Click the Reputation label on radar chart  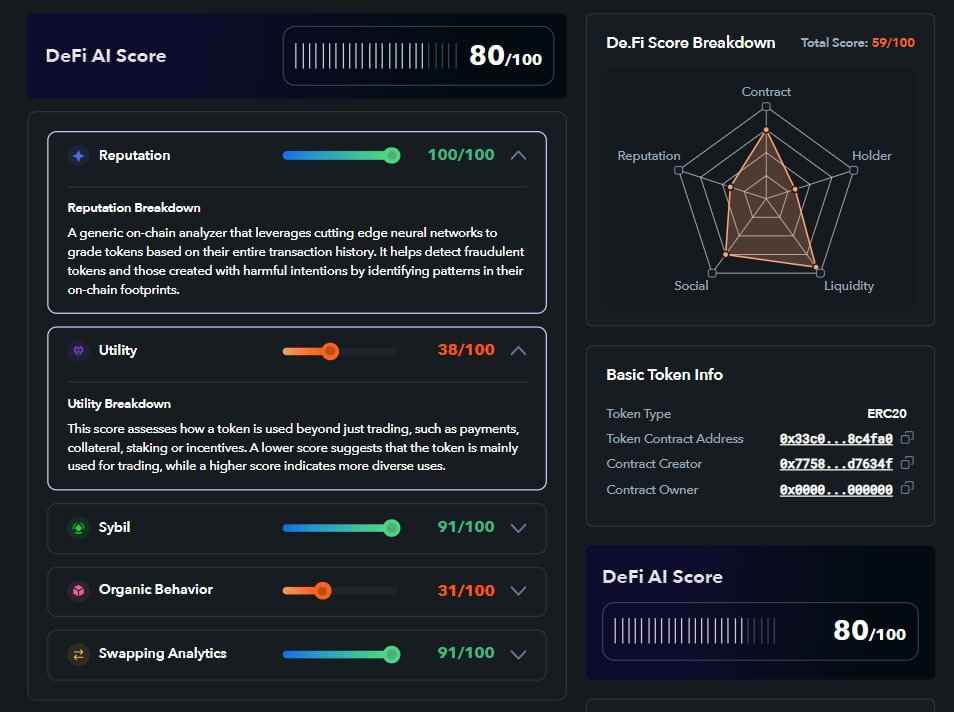point(649,156)
